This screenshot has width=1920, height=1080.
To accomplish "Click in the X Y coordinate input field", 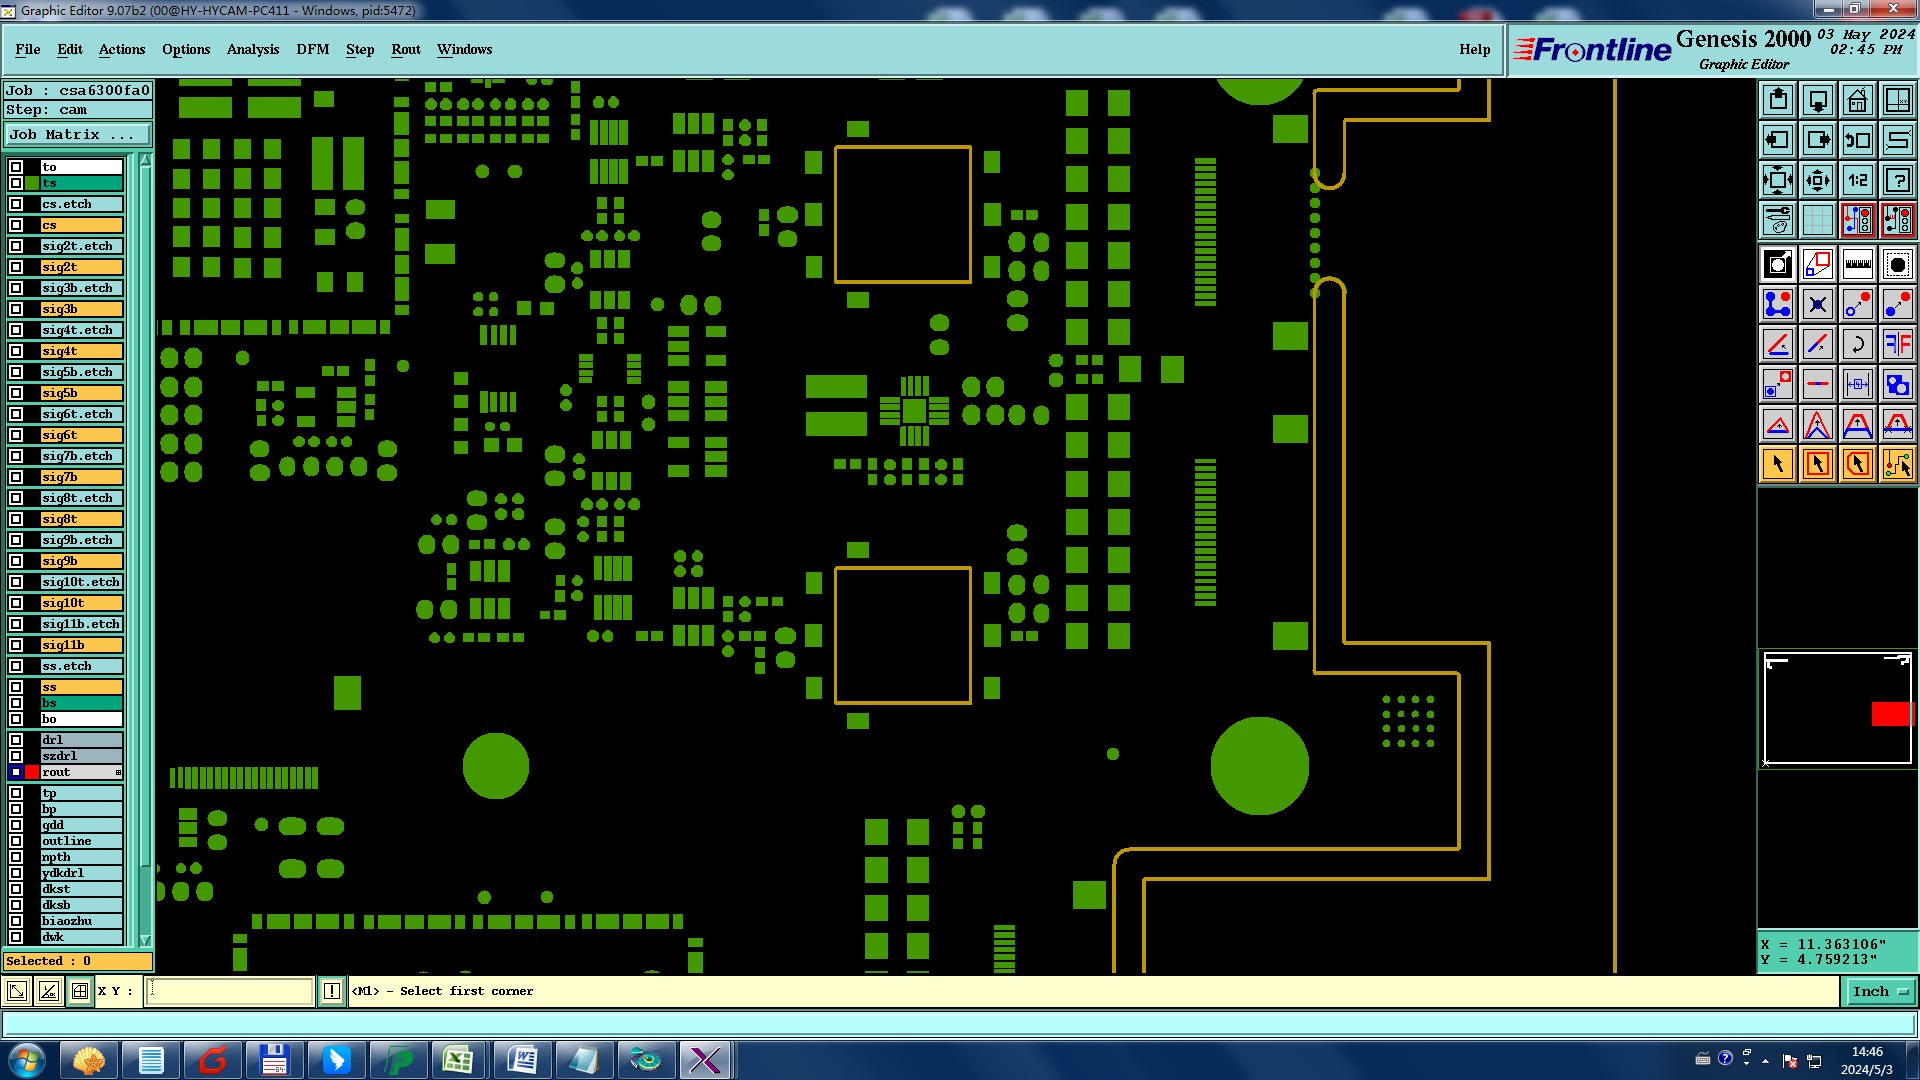I will [x=230, y=991].
